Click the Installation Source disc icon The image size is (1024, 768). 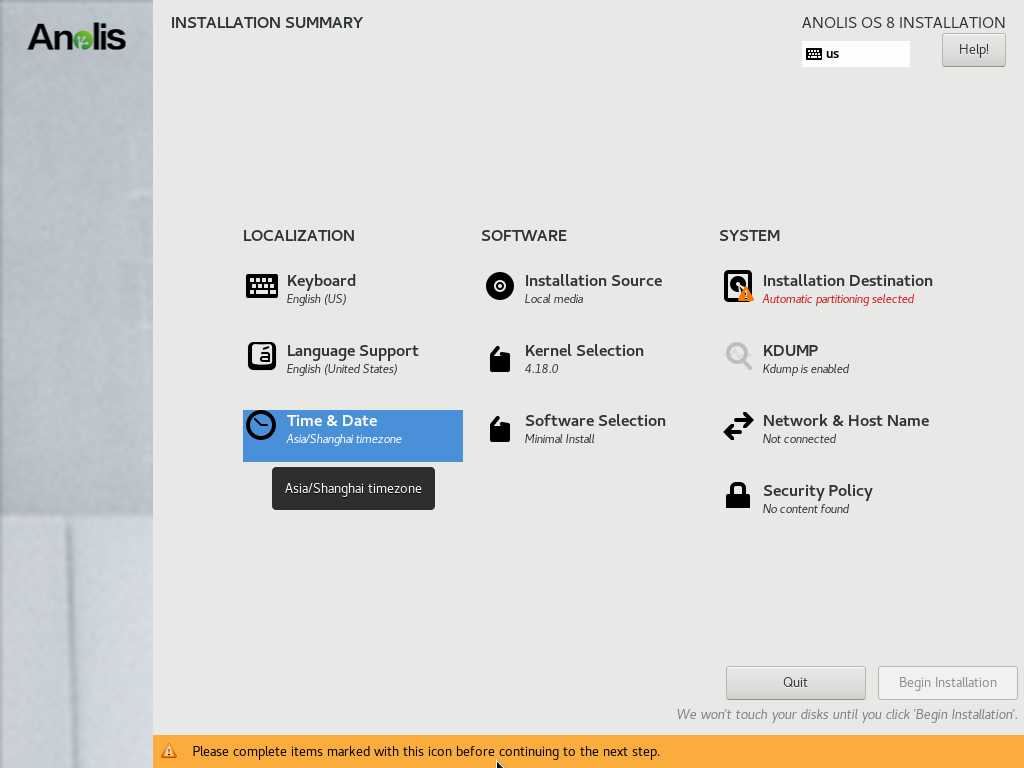tap(500, 286)
